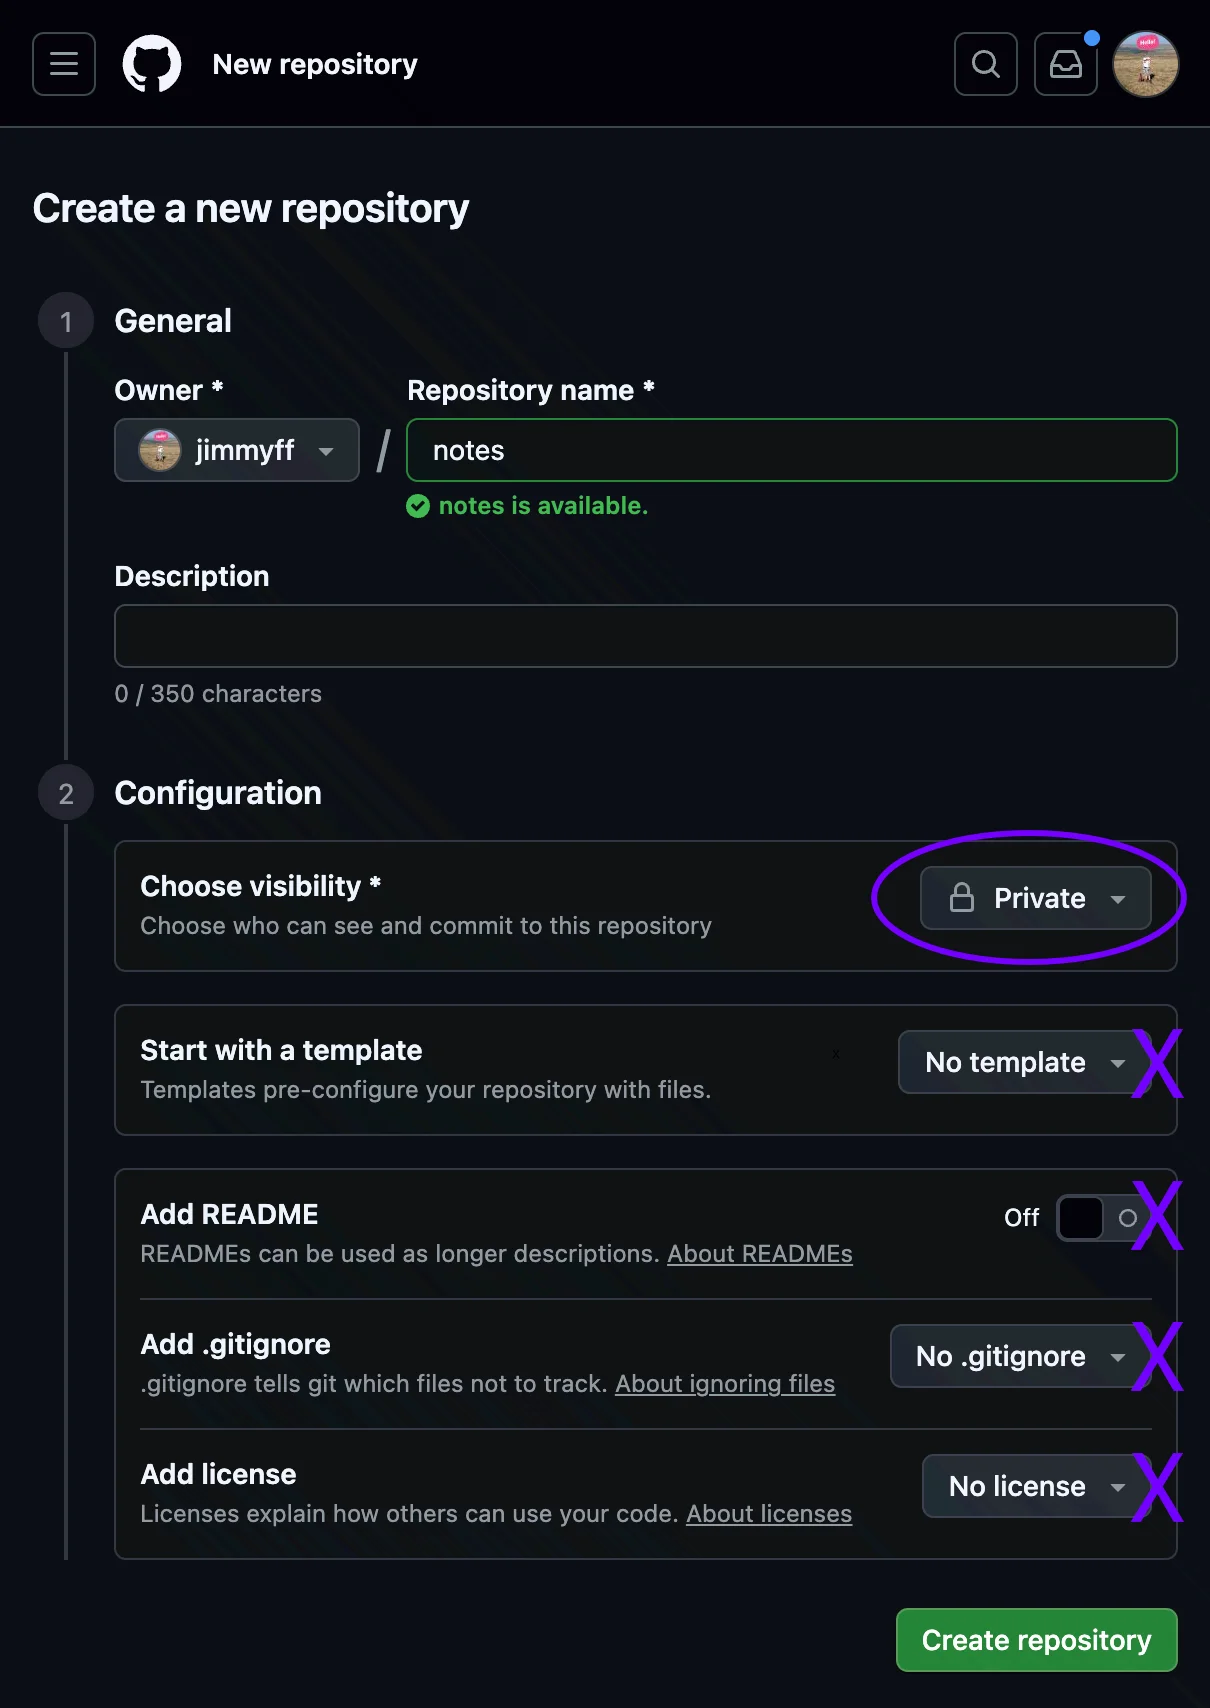Open the No .gitignore dropdown
This screenshot has height=1708, width=1210.
click(x=1015, y=1356)
